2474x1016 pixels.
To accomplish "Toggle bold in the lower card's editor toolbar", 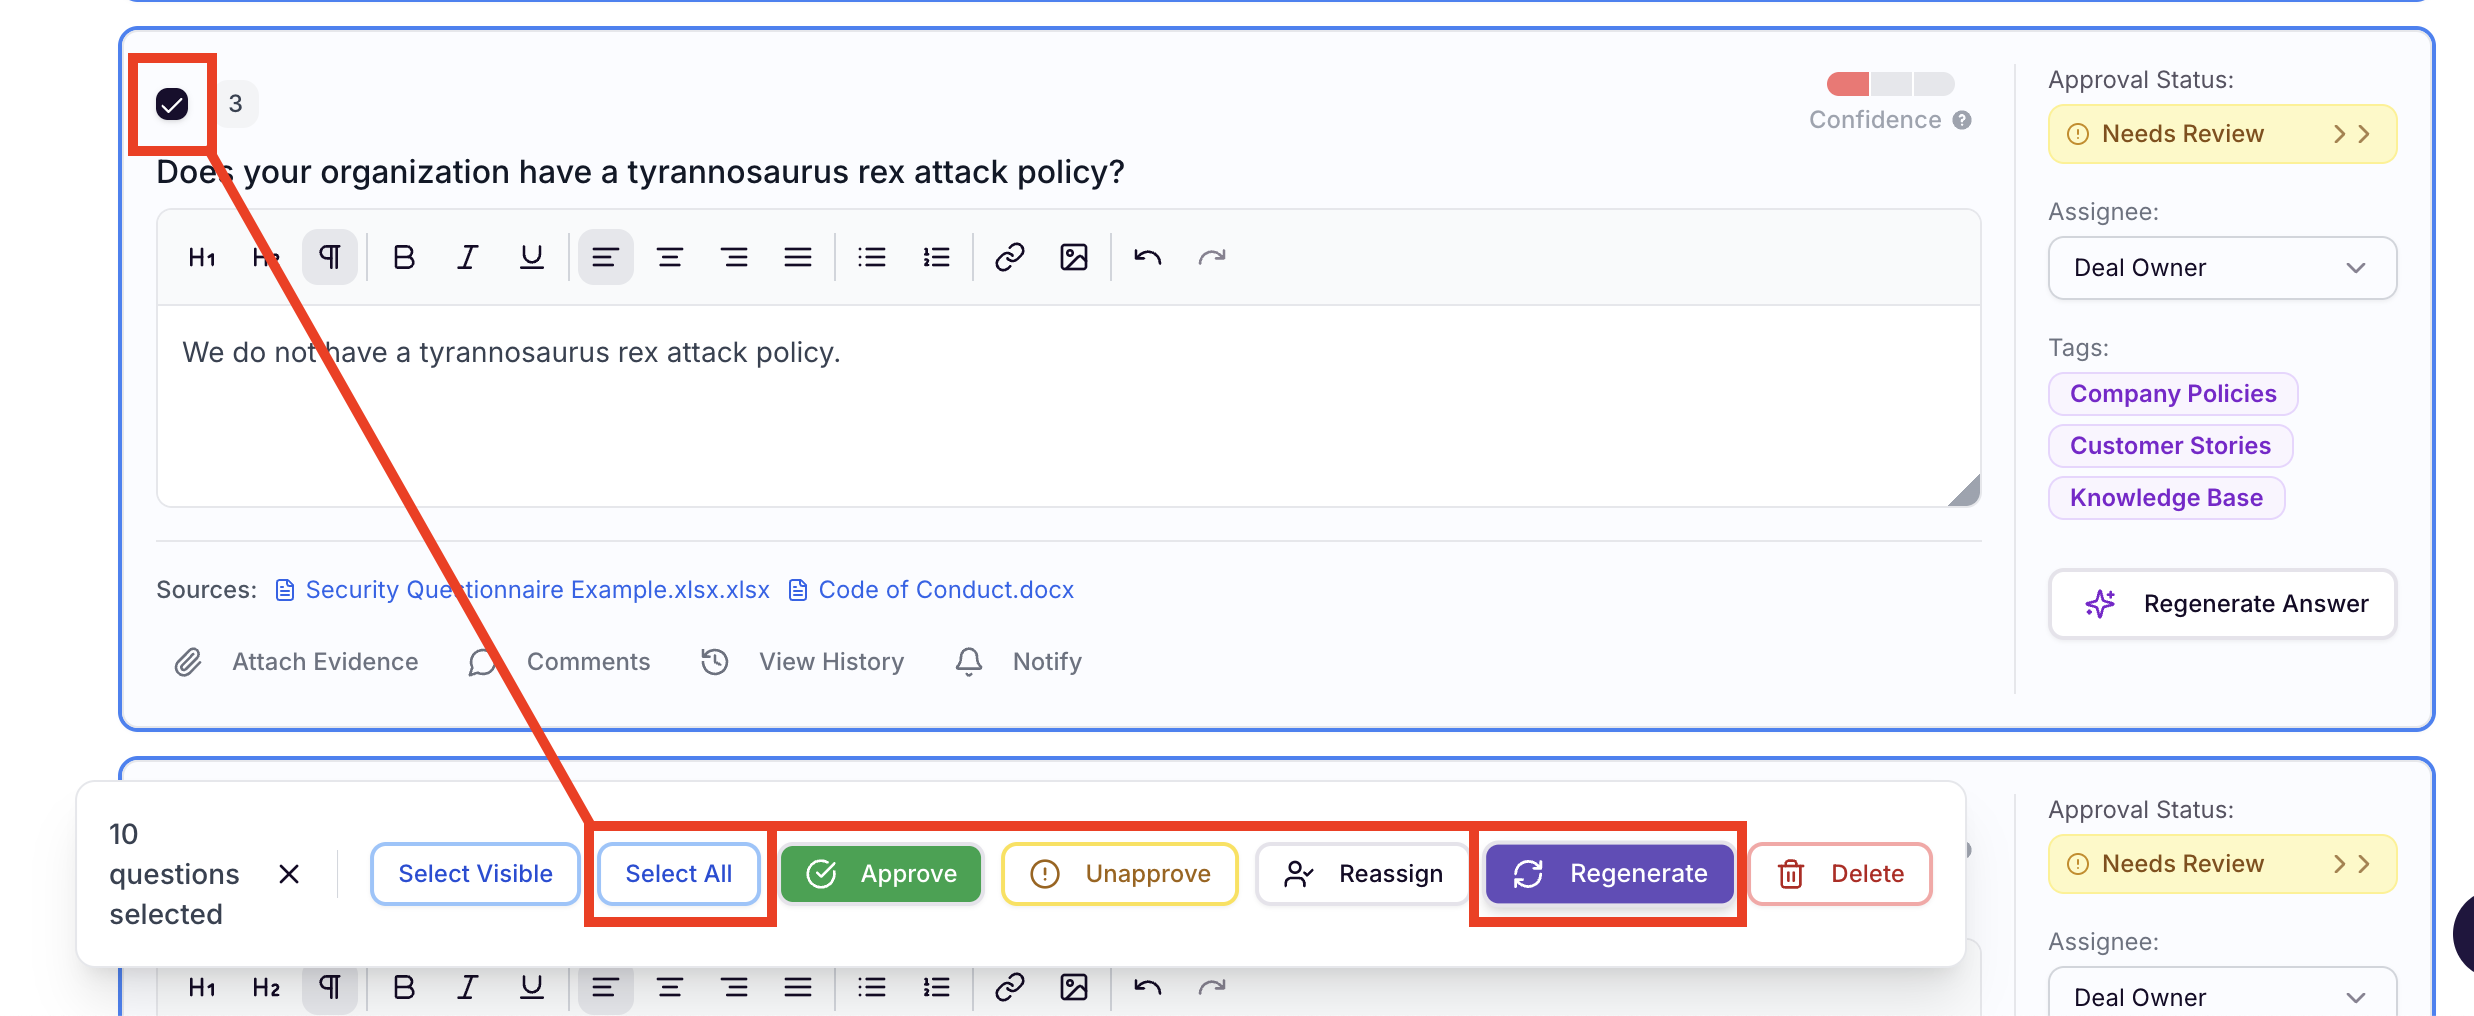I will [x=404, y=988].
